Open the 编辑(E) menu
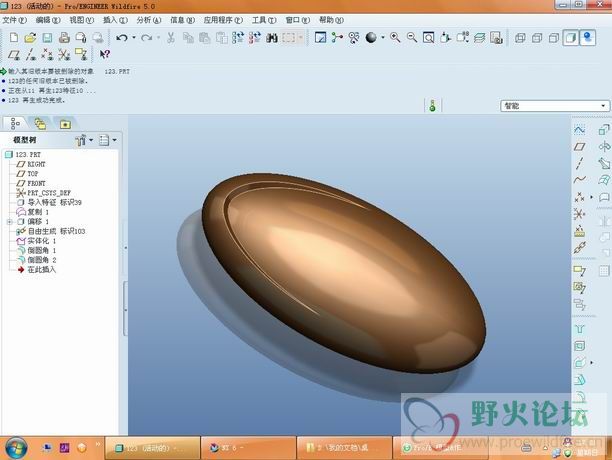The height and width of the screenshot is (460, 612). [48, 20]
